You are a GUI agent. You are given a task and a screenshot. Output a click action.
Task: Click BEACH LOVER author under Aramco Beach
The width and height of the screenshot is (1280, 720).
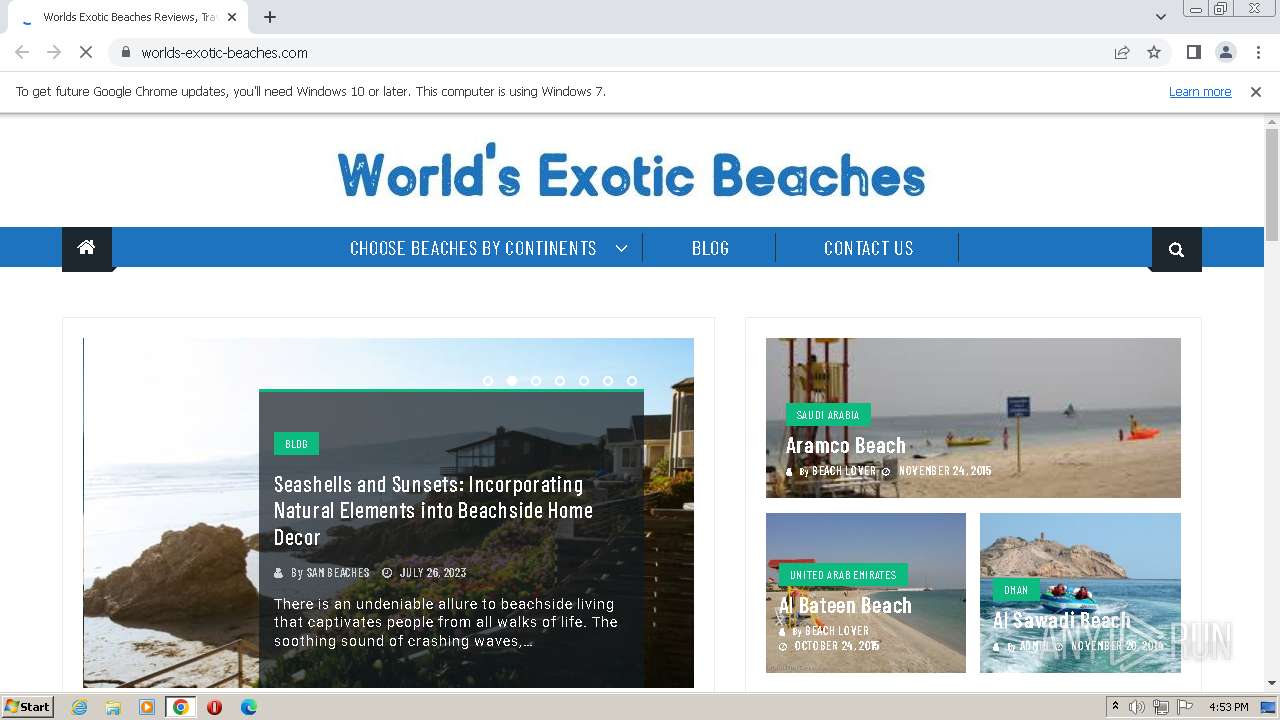(844, 471)
